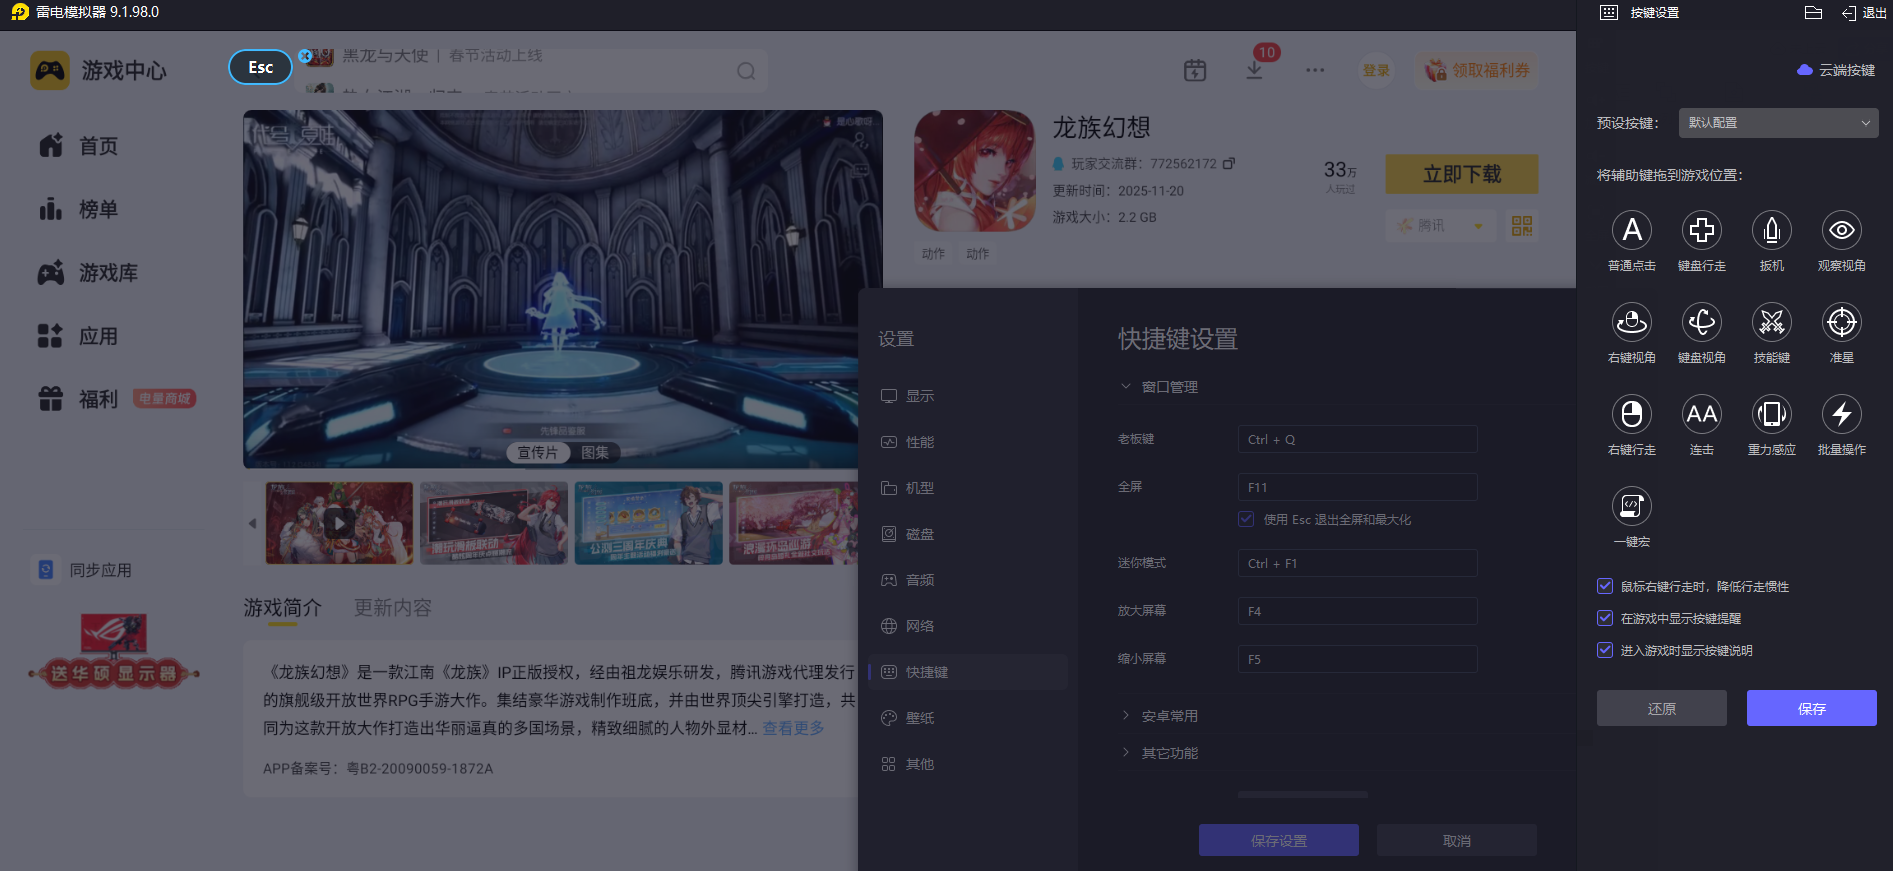Select the 一键宏 macro icon

1632,506
